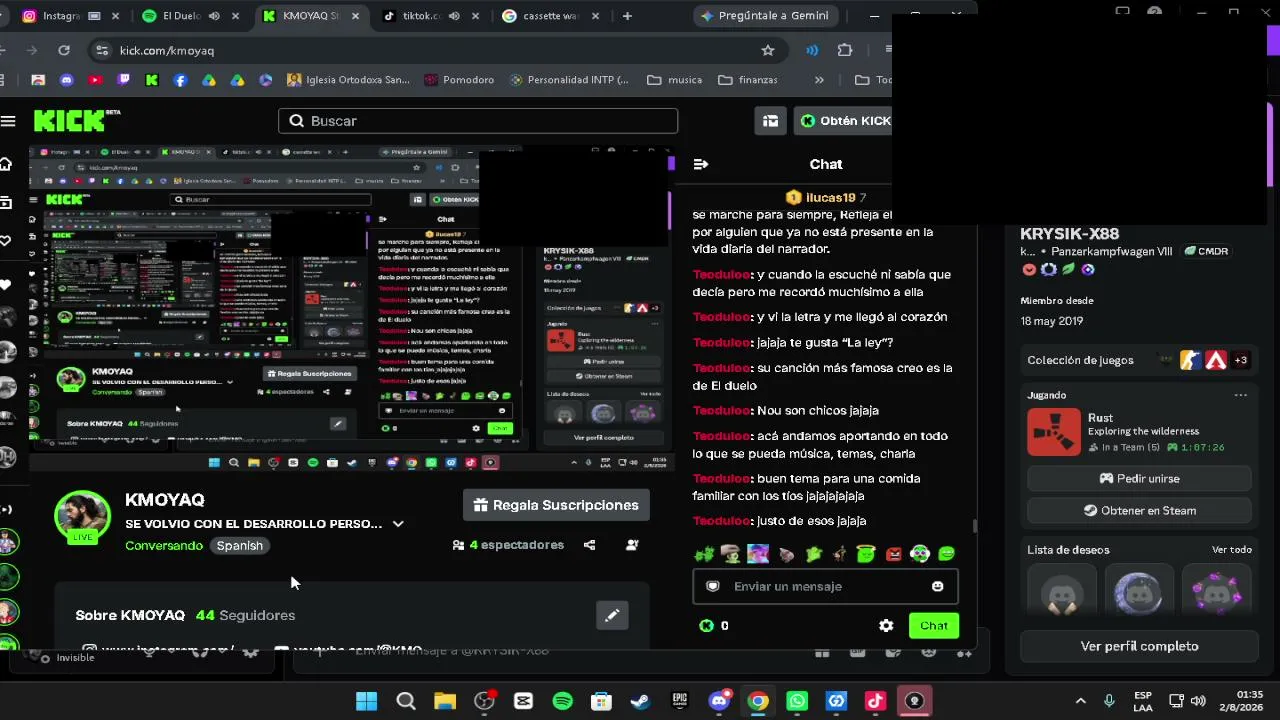
Task: Open the gift inventory icon beside Obtén KICK
Action: click(770, 121)
